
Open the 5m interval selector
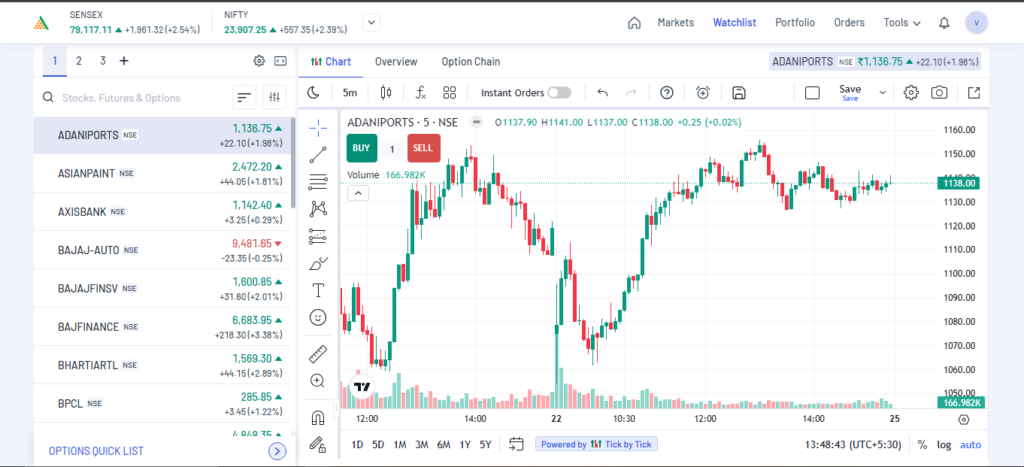(350, 93)
